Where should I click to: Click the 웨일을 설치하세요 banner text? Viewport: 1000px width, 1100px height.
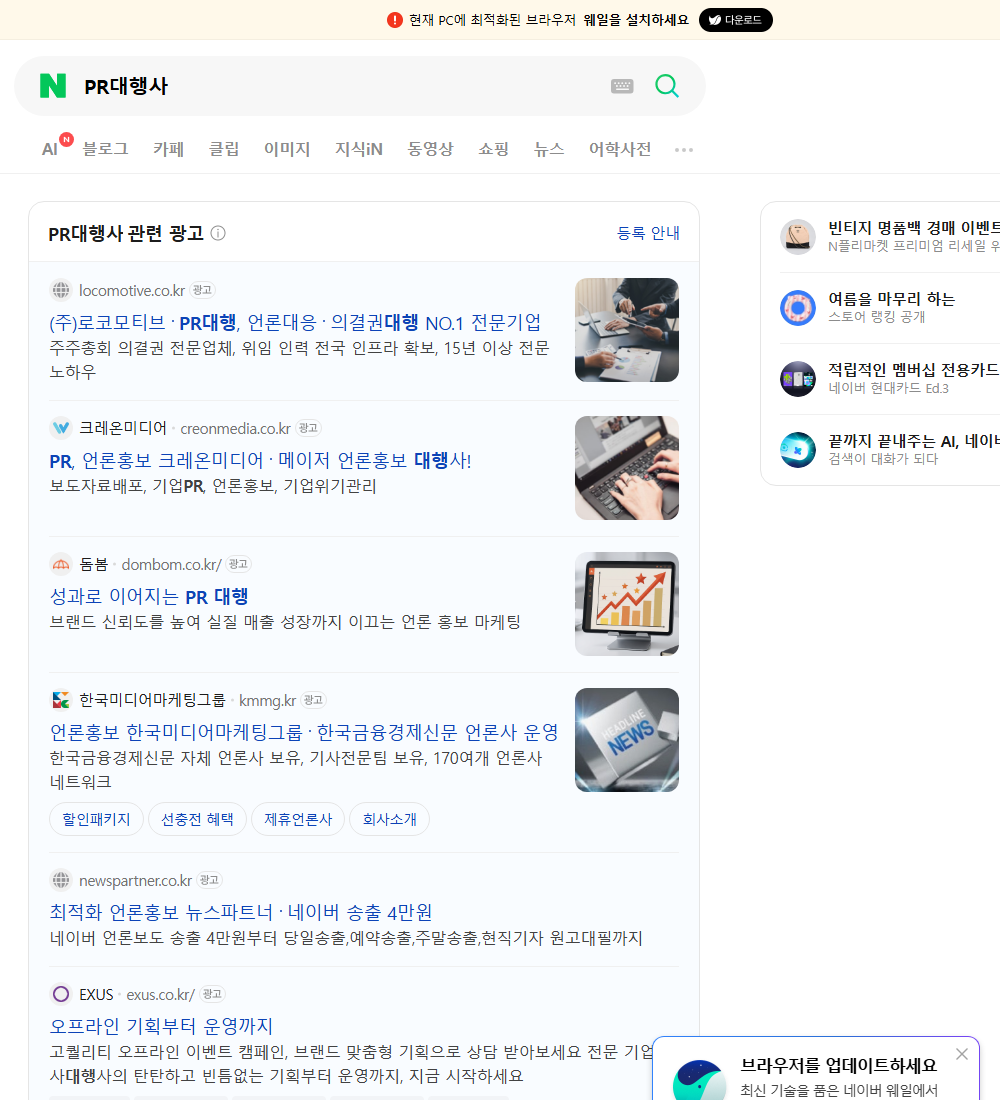tap(635, 20)
